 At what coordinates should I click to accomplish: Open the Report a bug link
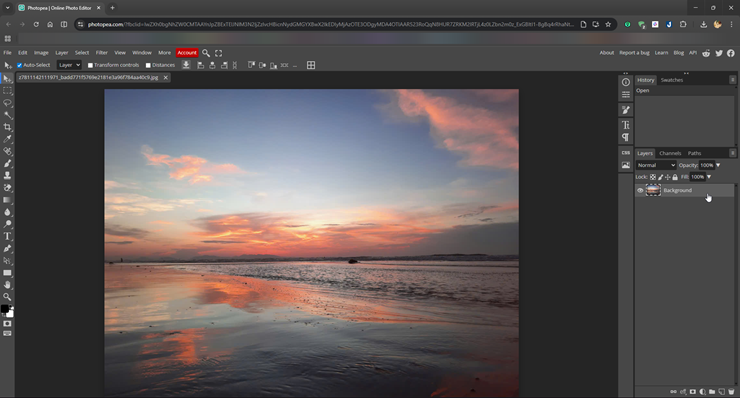click(x=634, y=53)
